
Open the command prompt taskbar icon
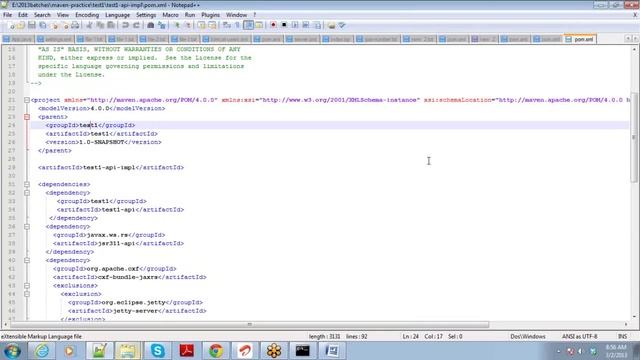(302, 351)
